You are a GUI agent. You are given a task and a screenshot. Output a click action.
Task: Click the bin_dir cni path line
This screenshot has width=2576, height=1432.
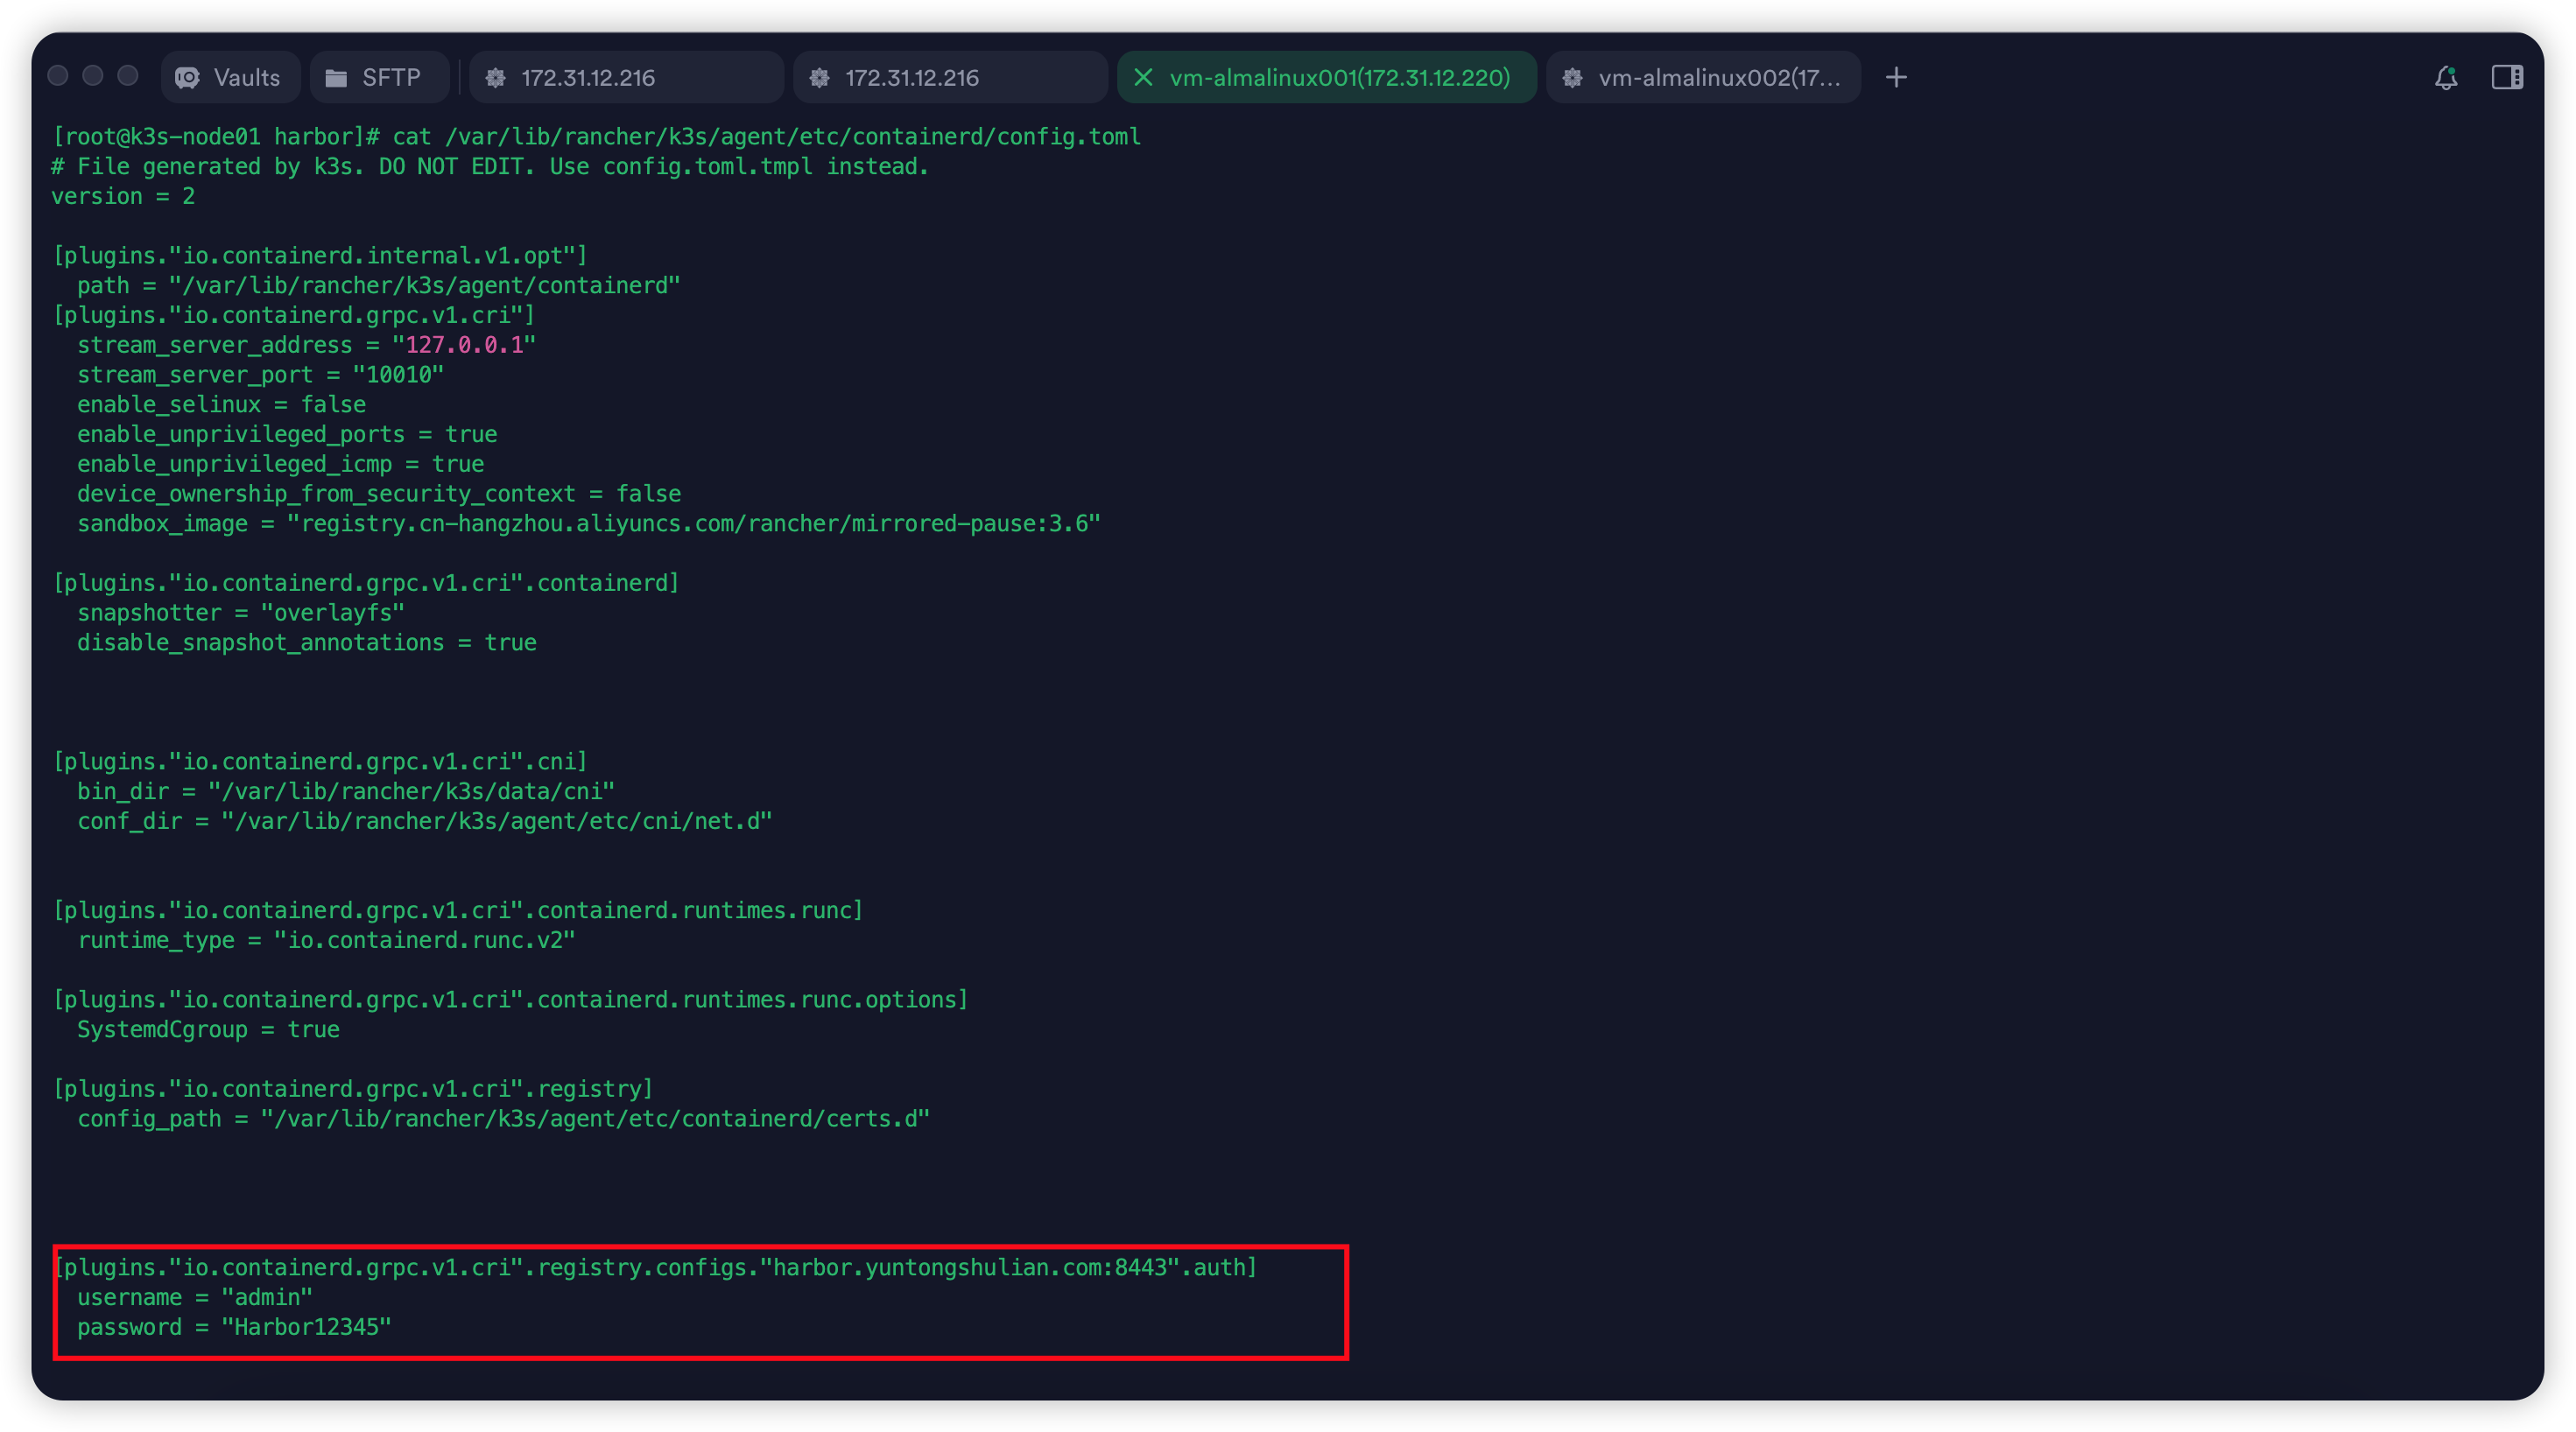pyautogui.click(x=346, y=792)
